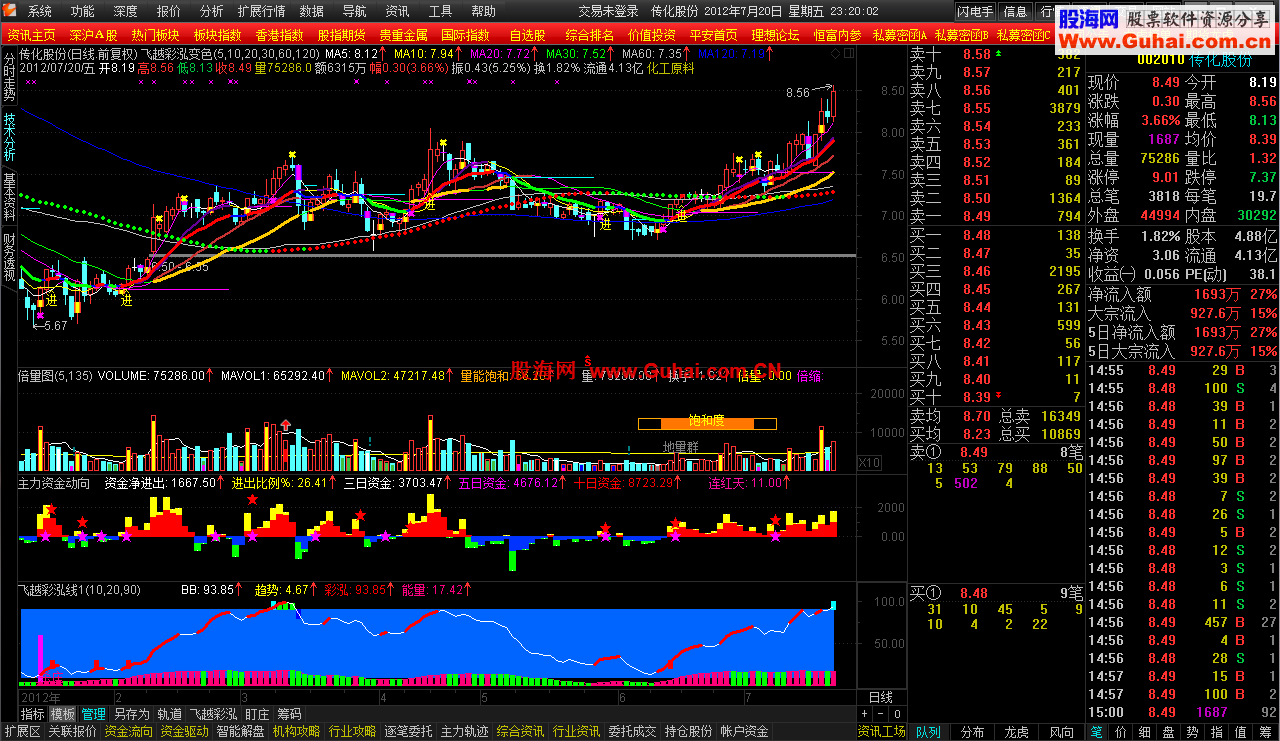Click the 饱和度 orange bar in volume chart

(708, 422)
